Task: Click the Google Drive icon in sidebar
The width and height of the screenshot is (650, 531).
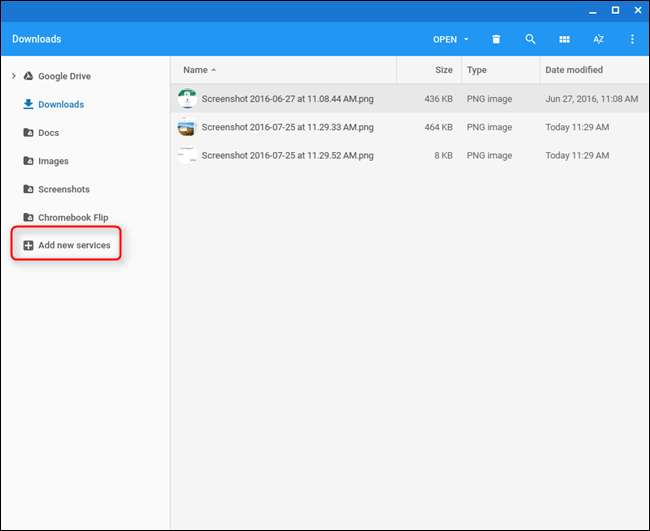Action: pyautogui.click(x=28, y=76)
